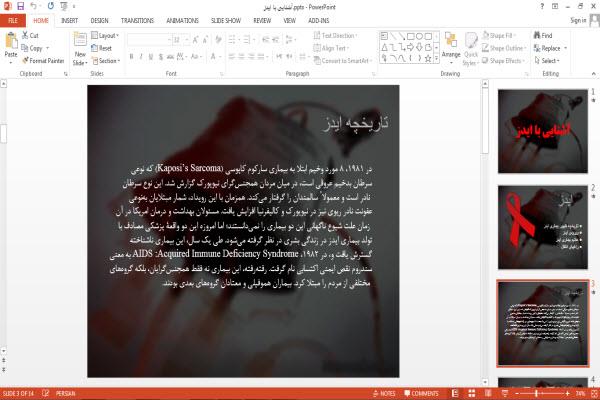This screenshot has height=400, width=600.
Task: Open the Clipboard pane dialog launcher
Action: (x=65, y=73)
